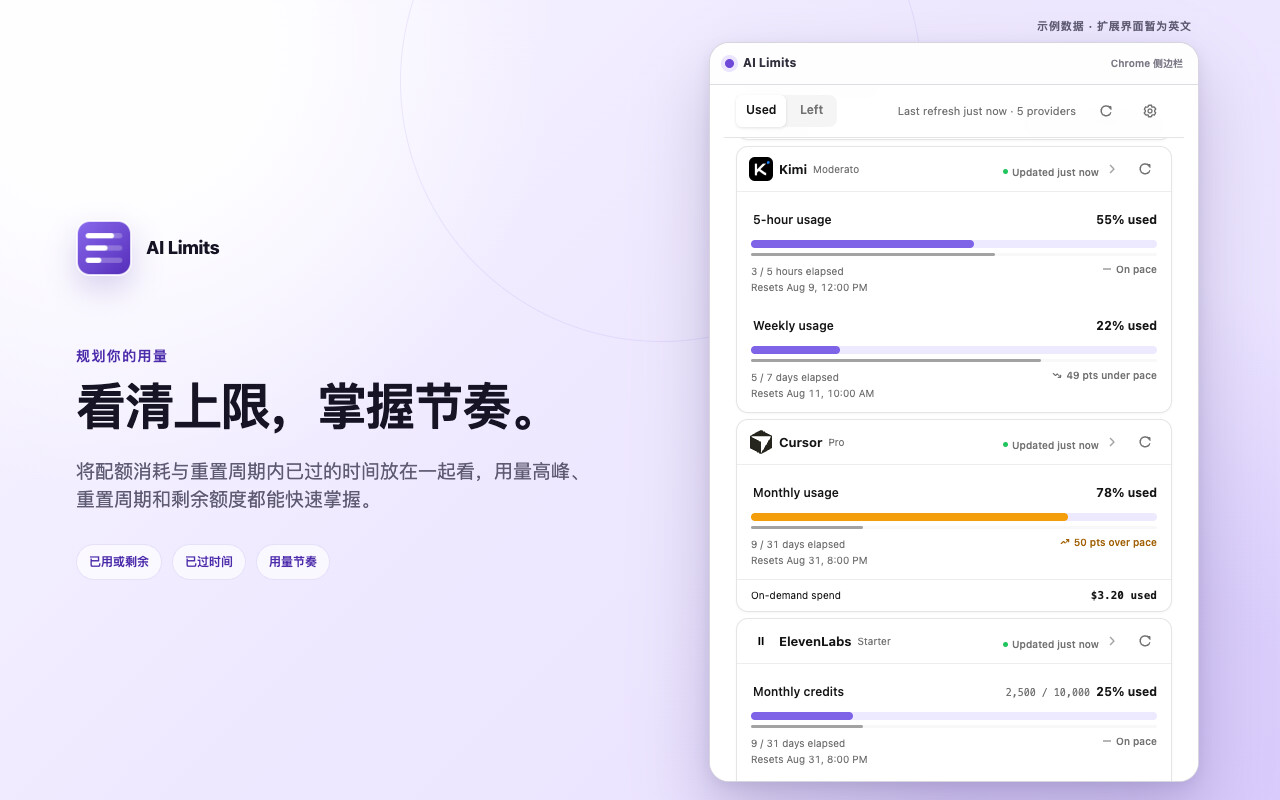Click the Kimi provider logo
This screenshot has width=1280, height=800.
click(x=761, y=169)
